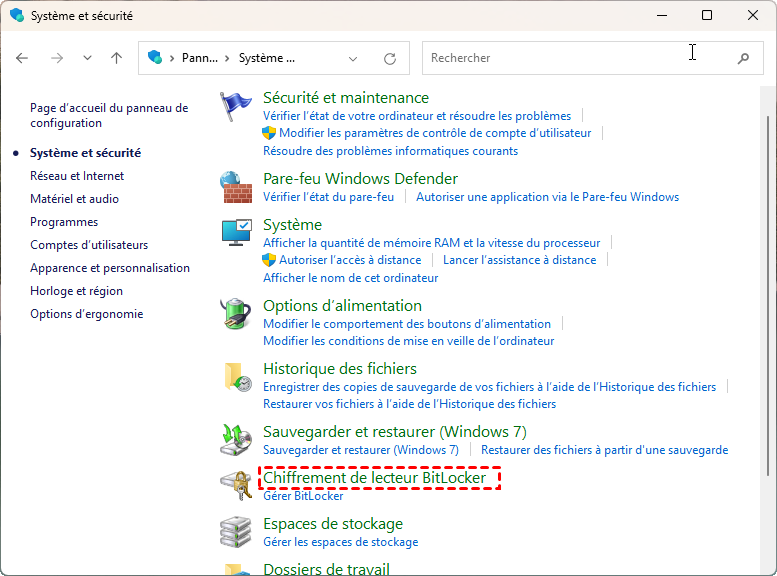Click Gérer BitLocker link
The height and width of the screenshot is (576, 777).
pyautogui.click(x=303, y=496)
